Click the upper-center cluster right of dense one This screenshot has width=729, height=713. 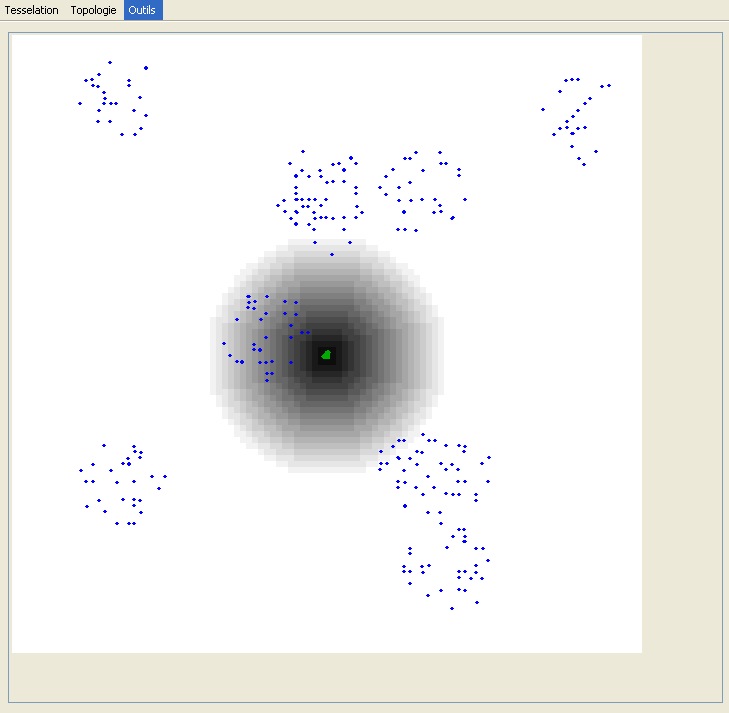coord(420,192)
